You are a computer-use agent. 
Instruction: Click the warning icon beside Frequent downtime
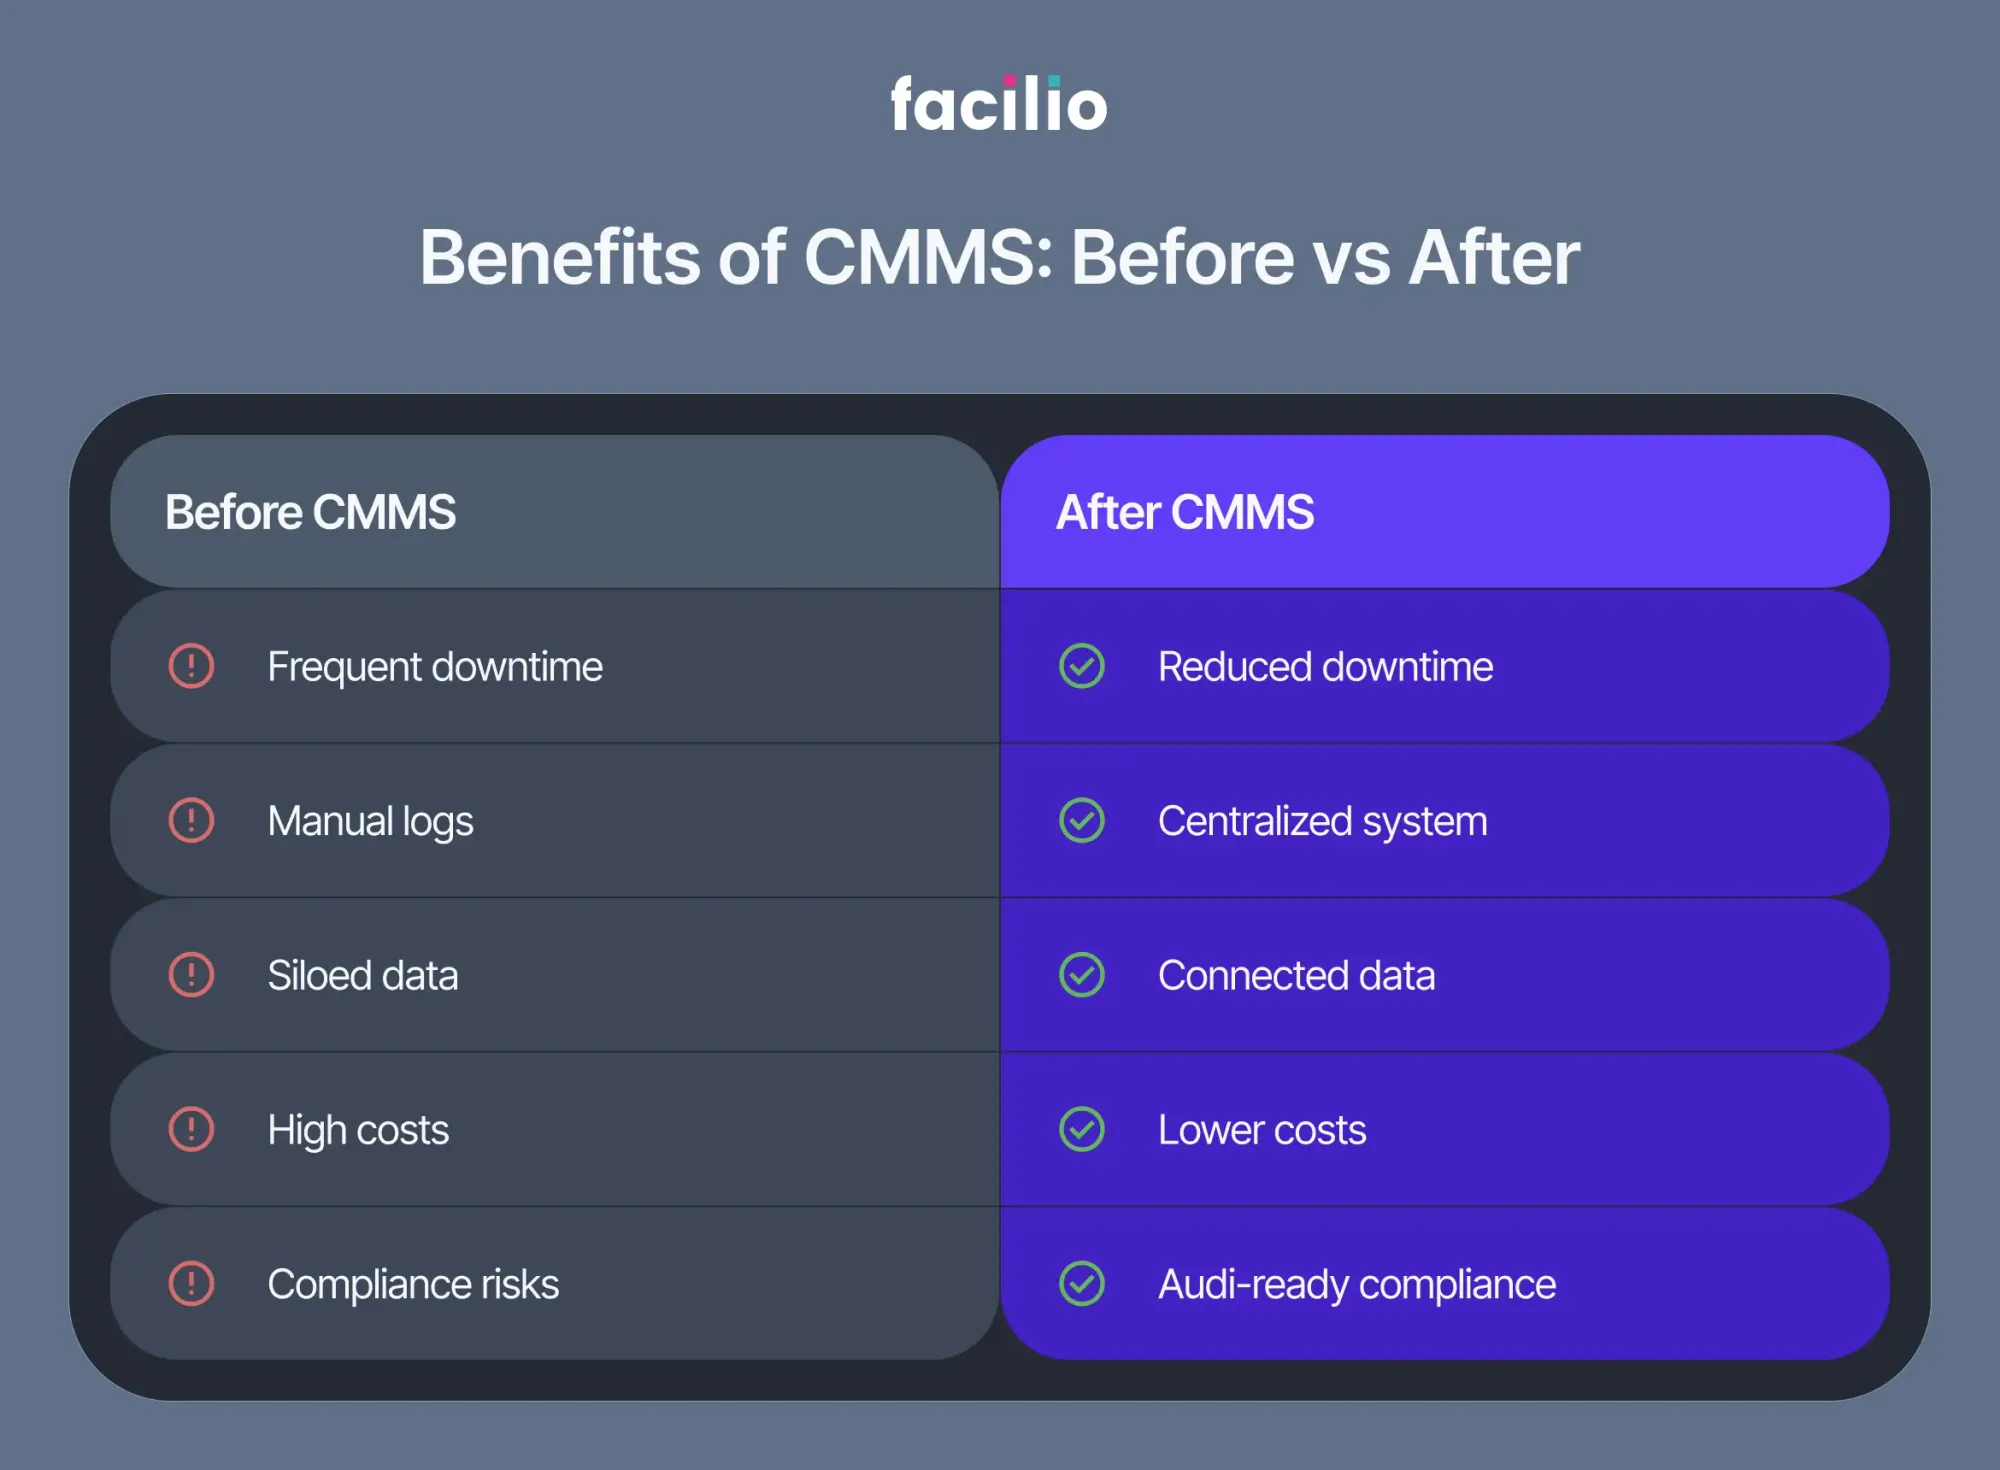click(x=191, y=666)
